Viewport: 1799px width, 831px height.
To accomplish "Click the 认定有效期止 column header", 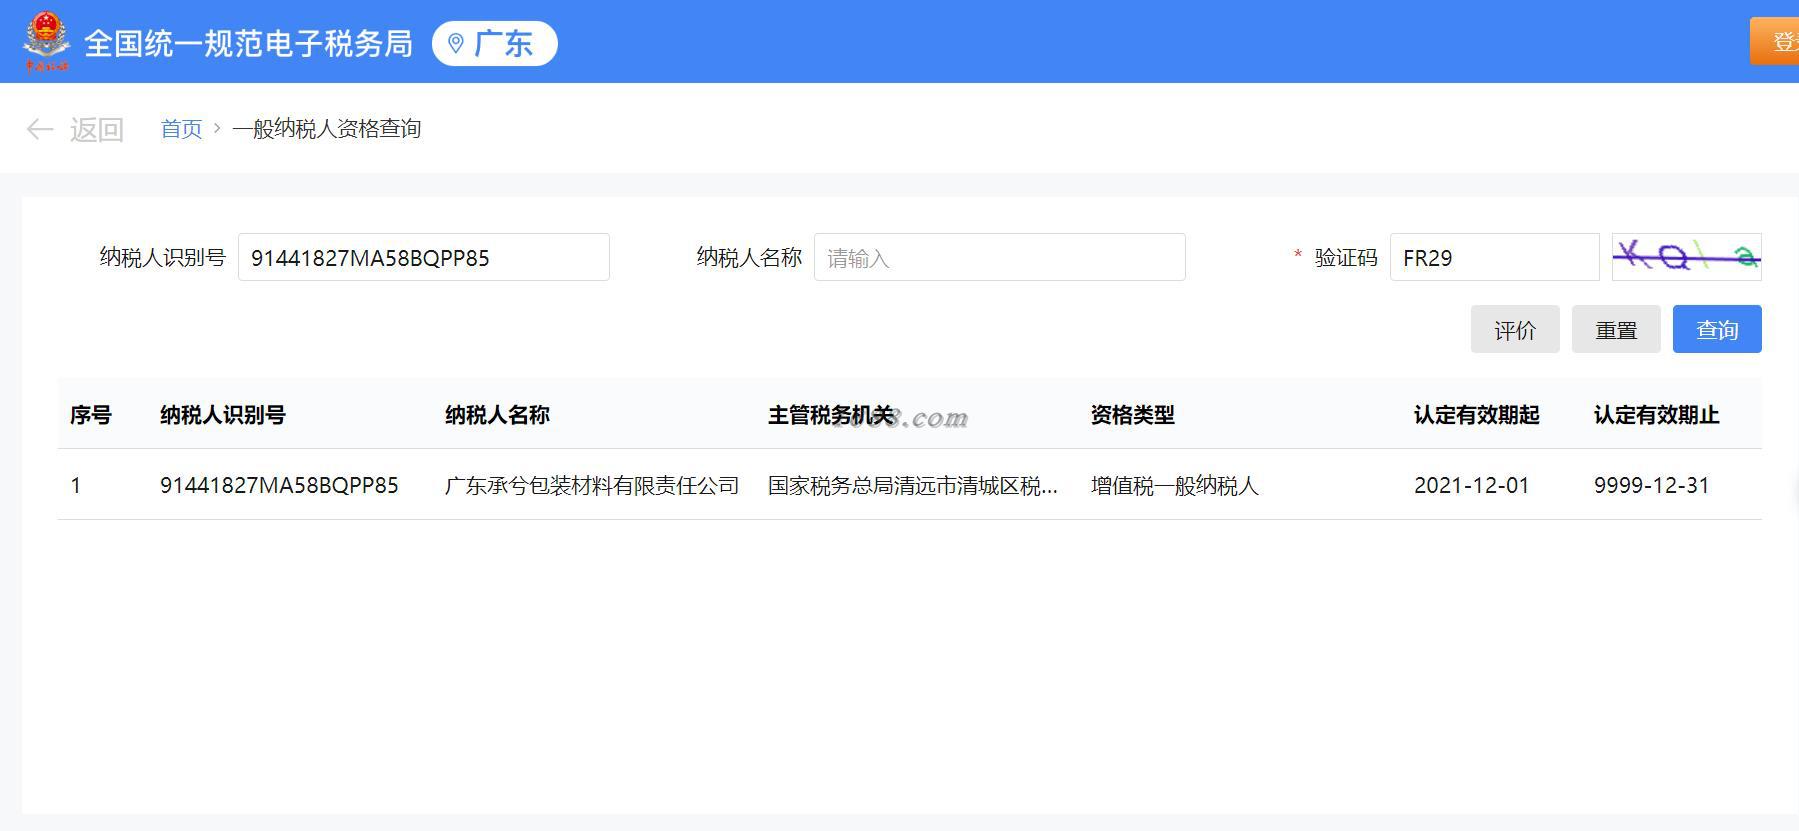I will click(x=1657, y=415).
